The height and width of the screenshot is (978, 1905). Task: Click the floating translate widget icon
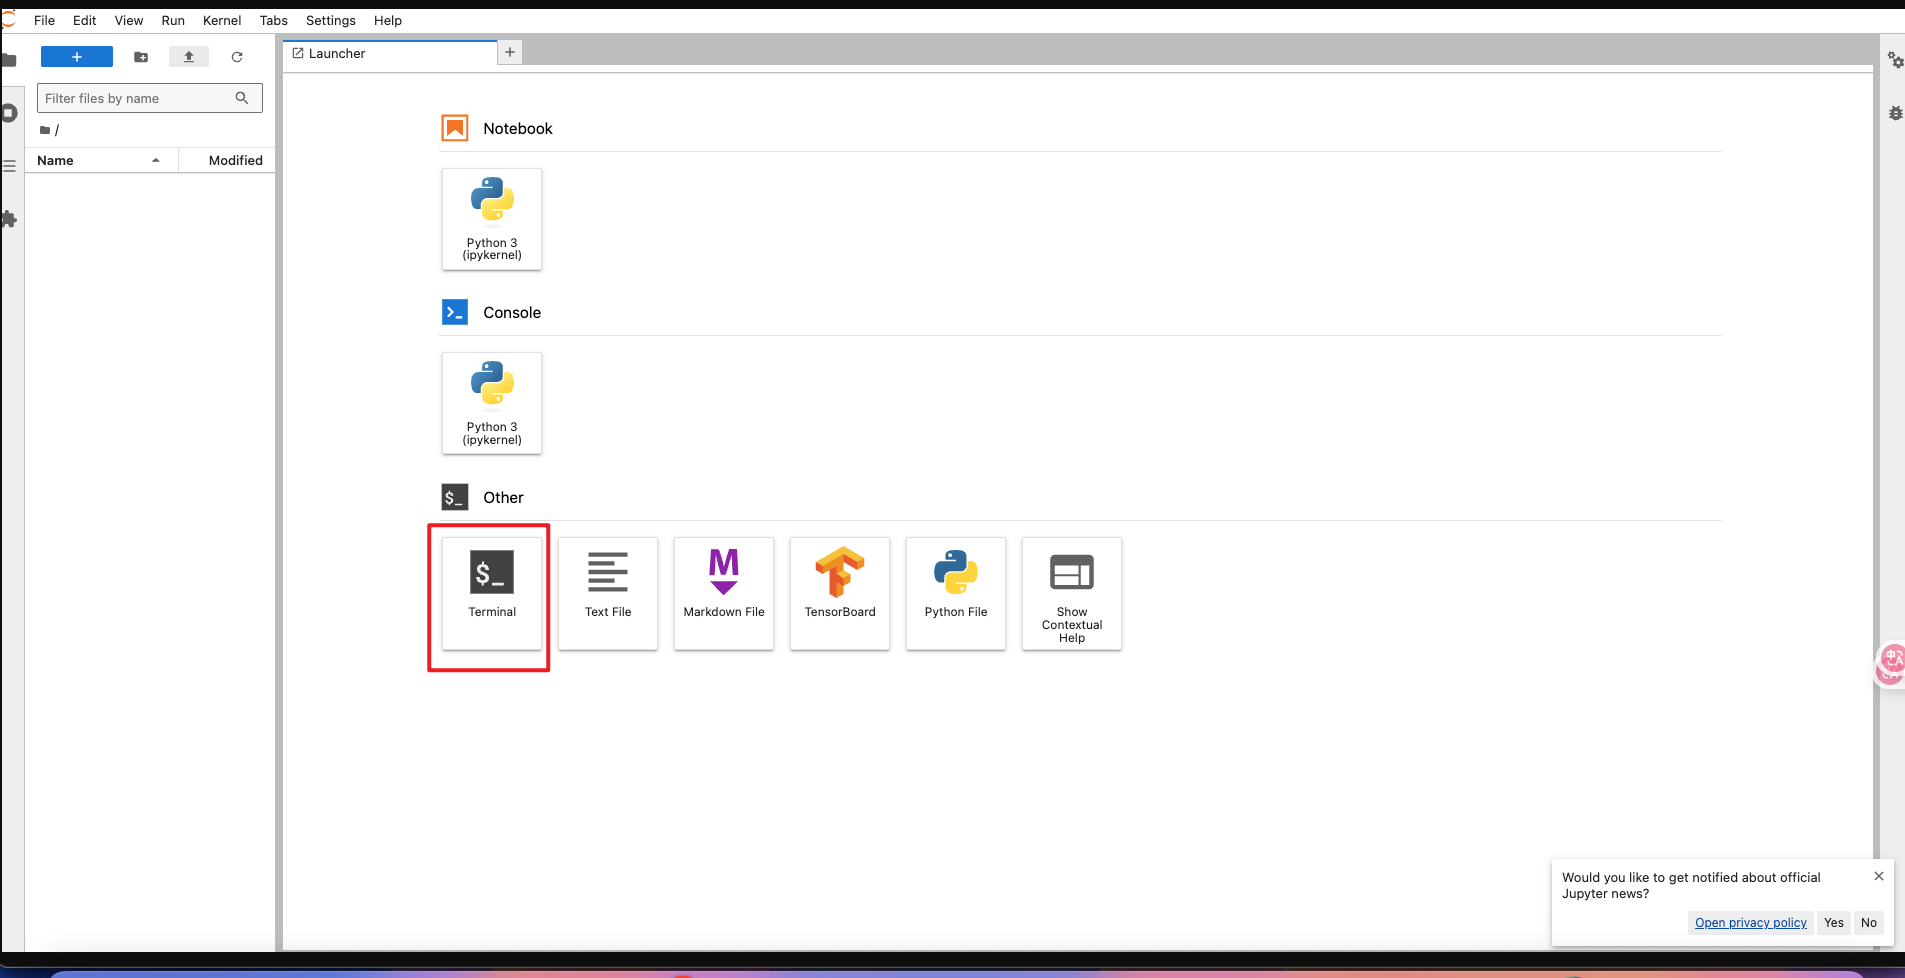pyautogui.click(x=1891, y=664)
